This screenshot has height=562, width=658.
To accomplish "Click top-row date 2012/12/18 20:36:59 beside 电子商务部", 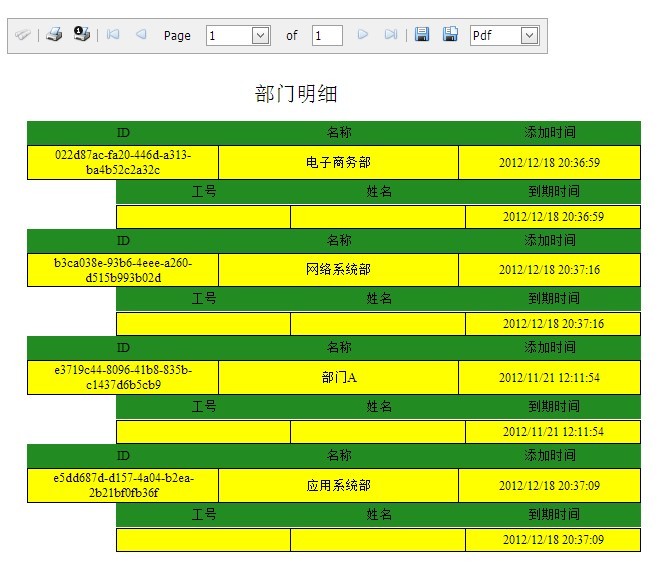I will pyautogui.click(x=549, y=162).
